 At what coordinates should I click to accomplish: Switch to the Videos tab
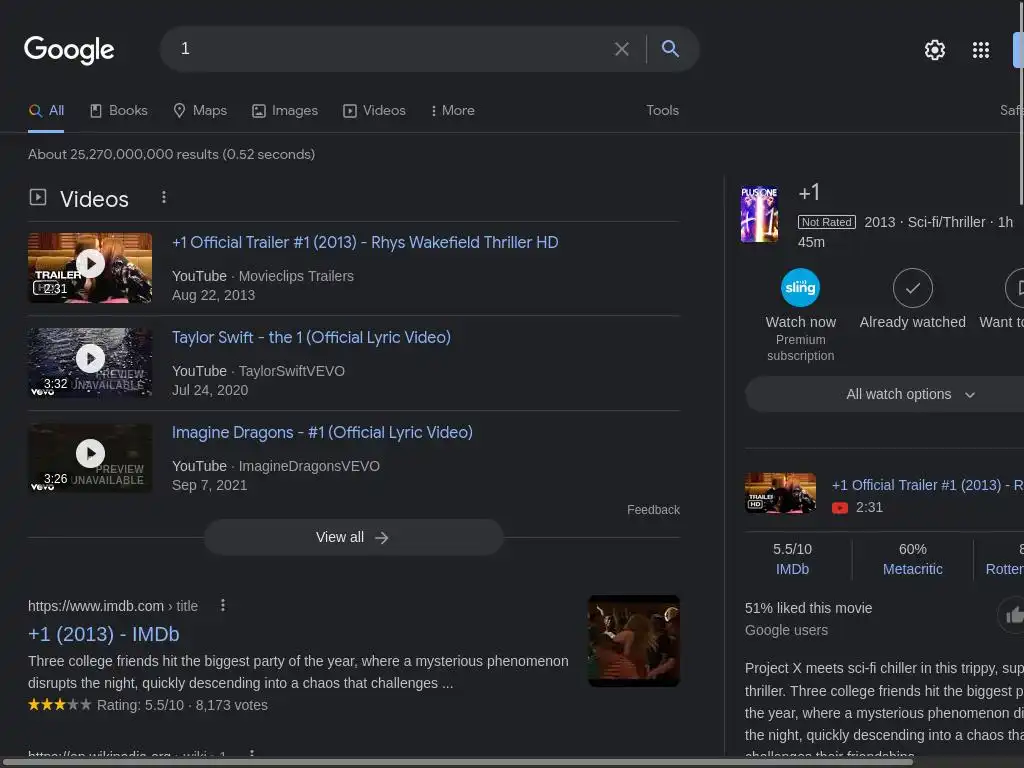[x=375, y=110]
